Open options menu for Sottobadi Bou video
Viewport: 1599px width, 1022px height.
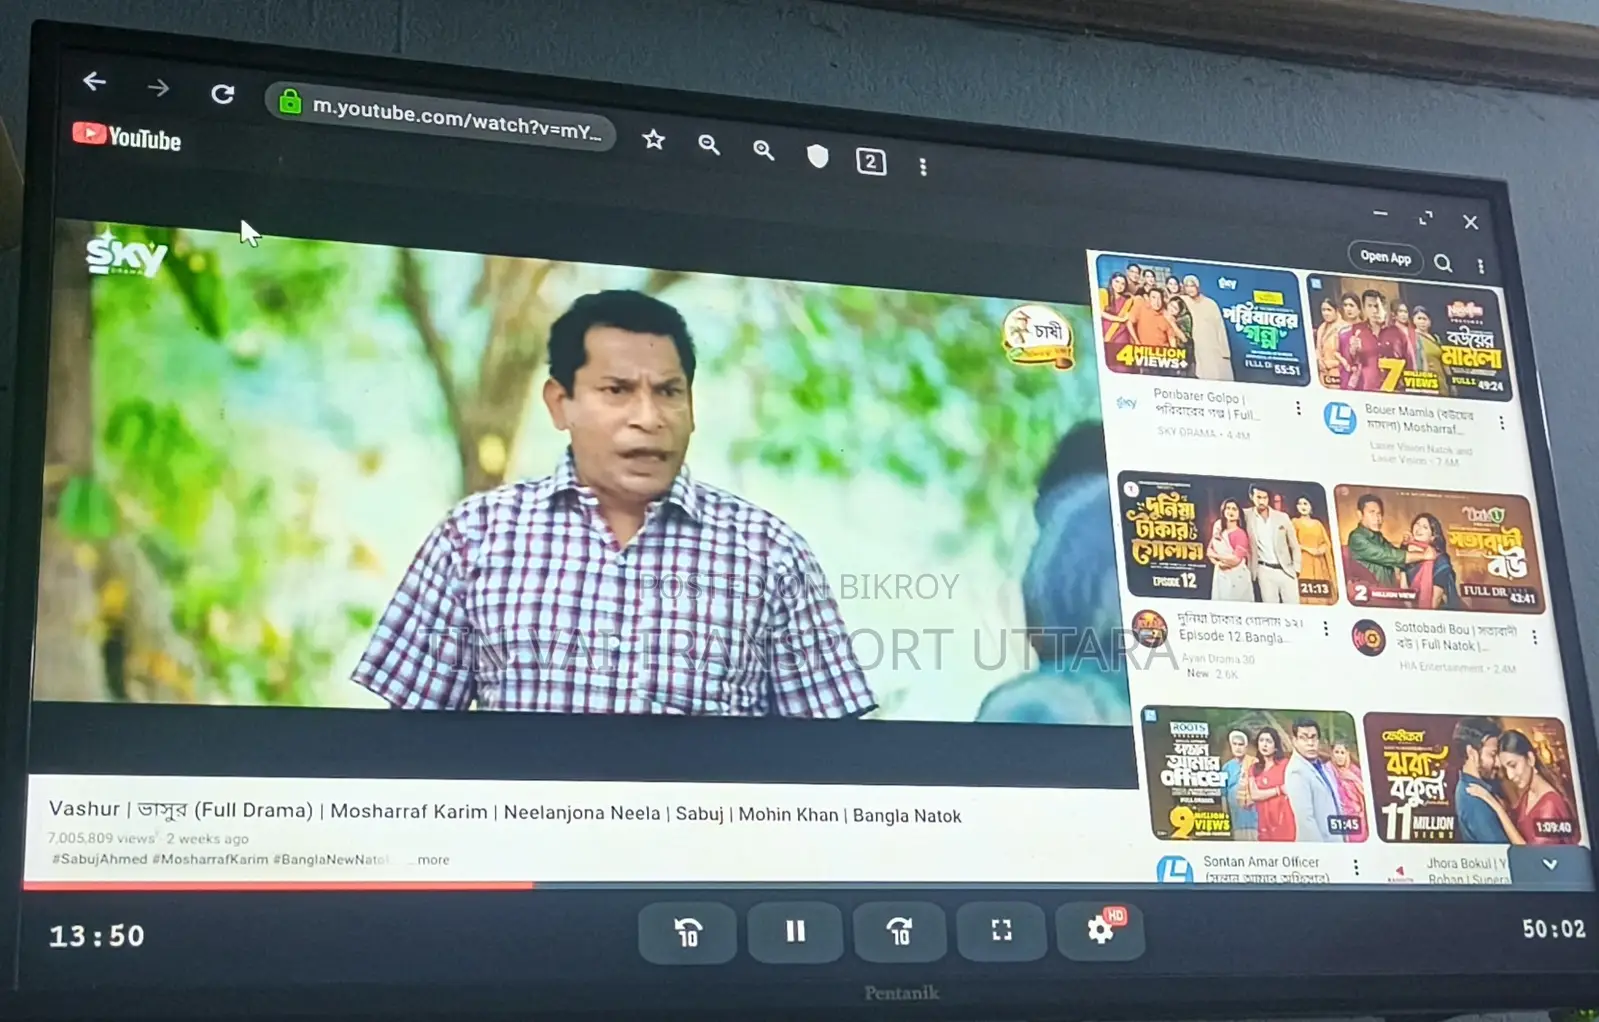point(1535,637)
